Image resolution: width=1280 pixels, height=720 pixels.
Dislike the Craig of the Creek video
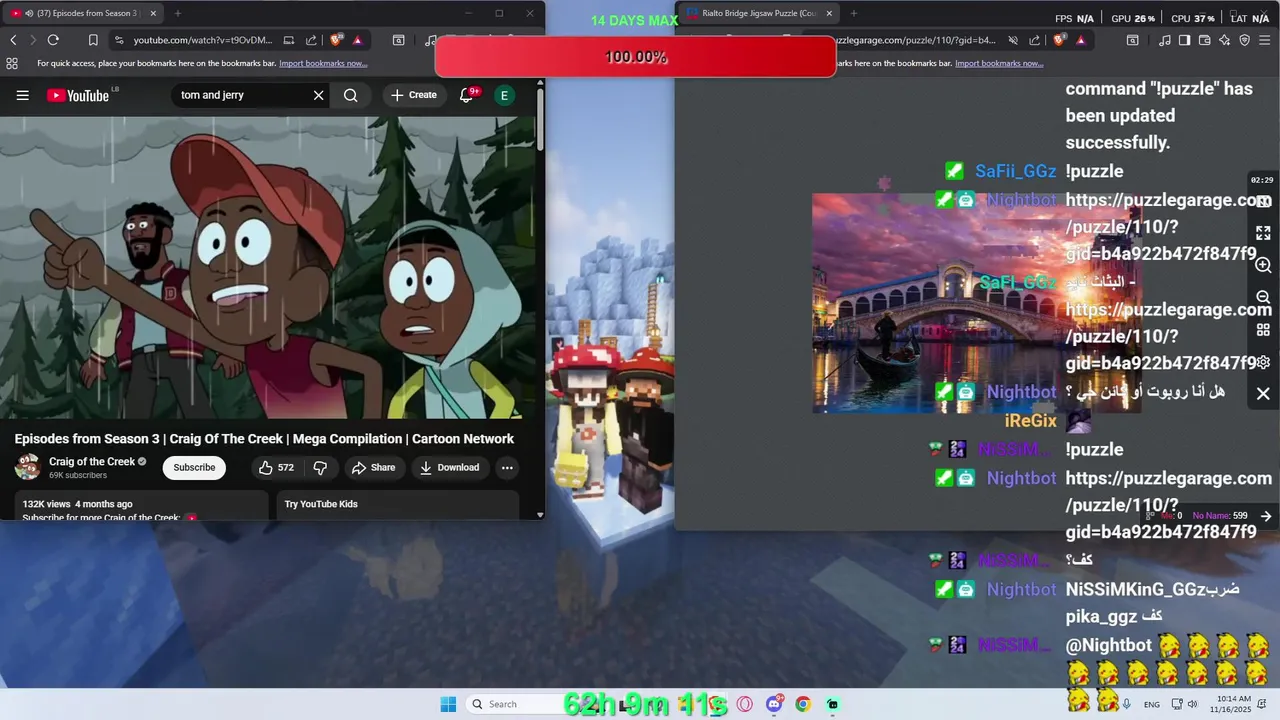pyautogui.click(x=320, y=467)
